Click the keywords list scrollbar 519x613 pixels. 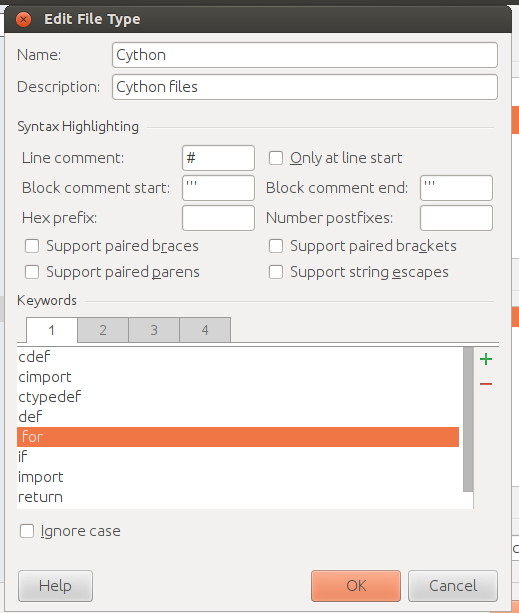coord(468,419)
